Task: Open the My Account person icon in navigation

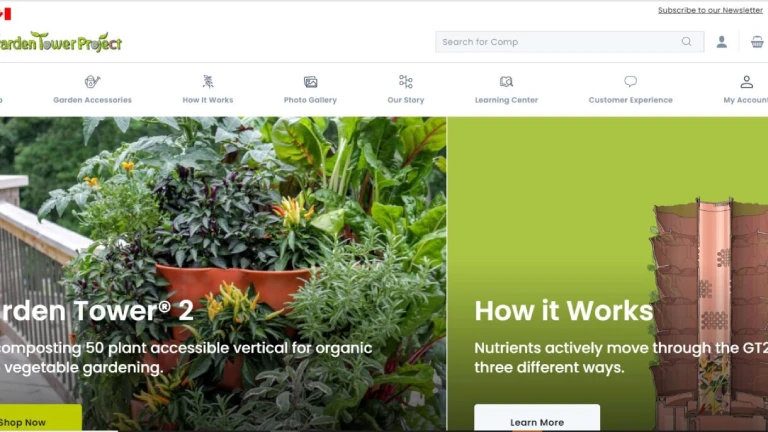Action: point(746,81)
